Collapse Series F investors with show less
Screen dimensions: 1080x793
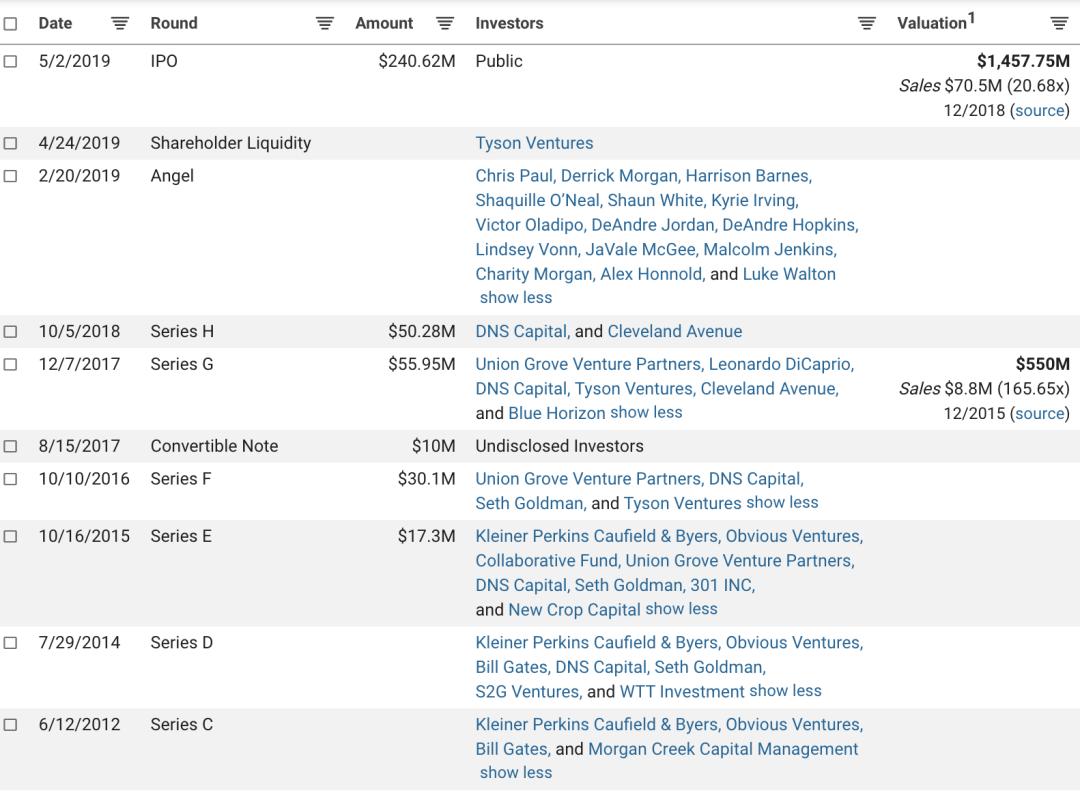pos(782,503)
